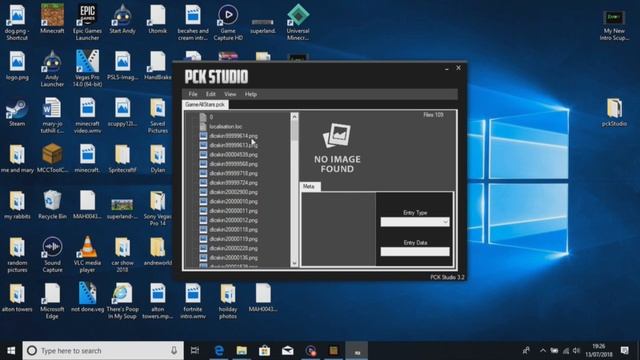Open Task View on the taskbar
640x360 pixels.
[195, 351]
